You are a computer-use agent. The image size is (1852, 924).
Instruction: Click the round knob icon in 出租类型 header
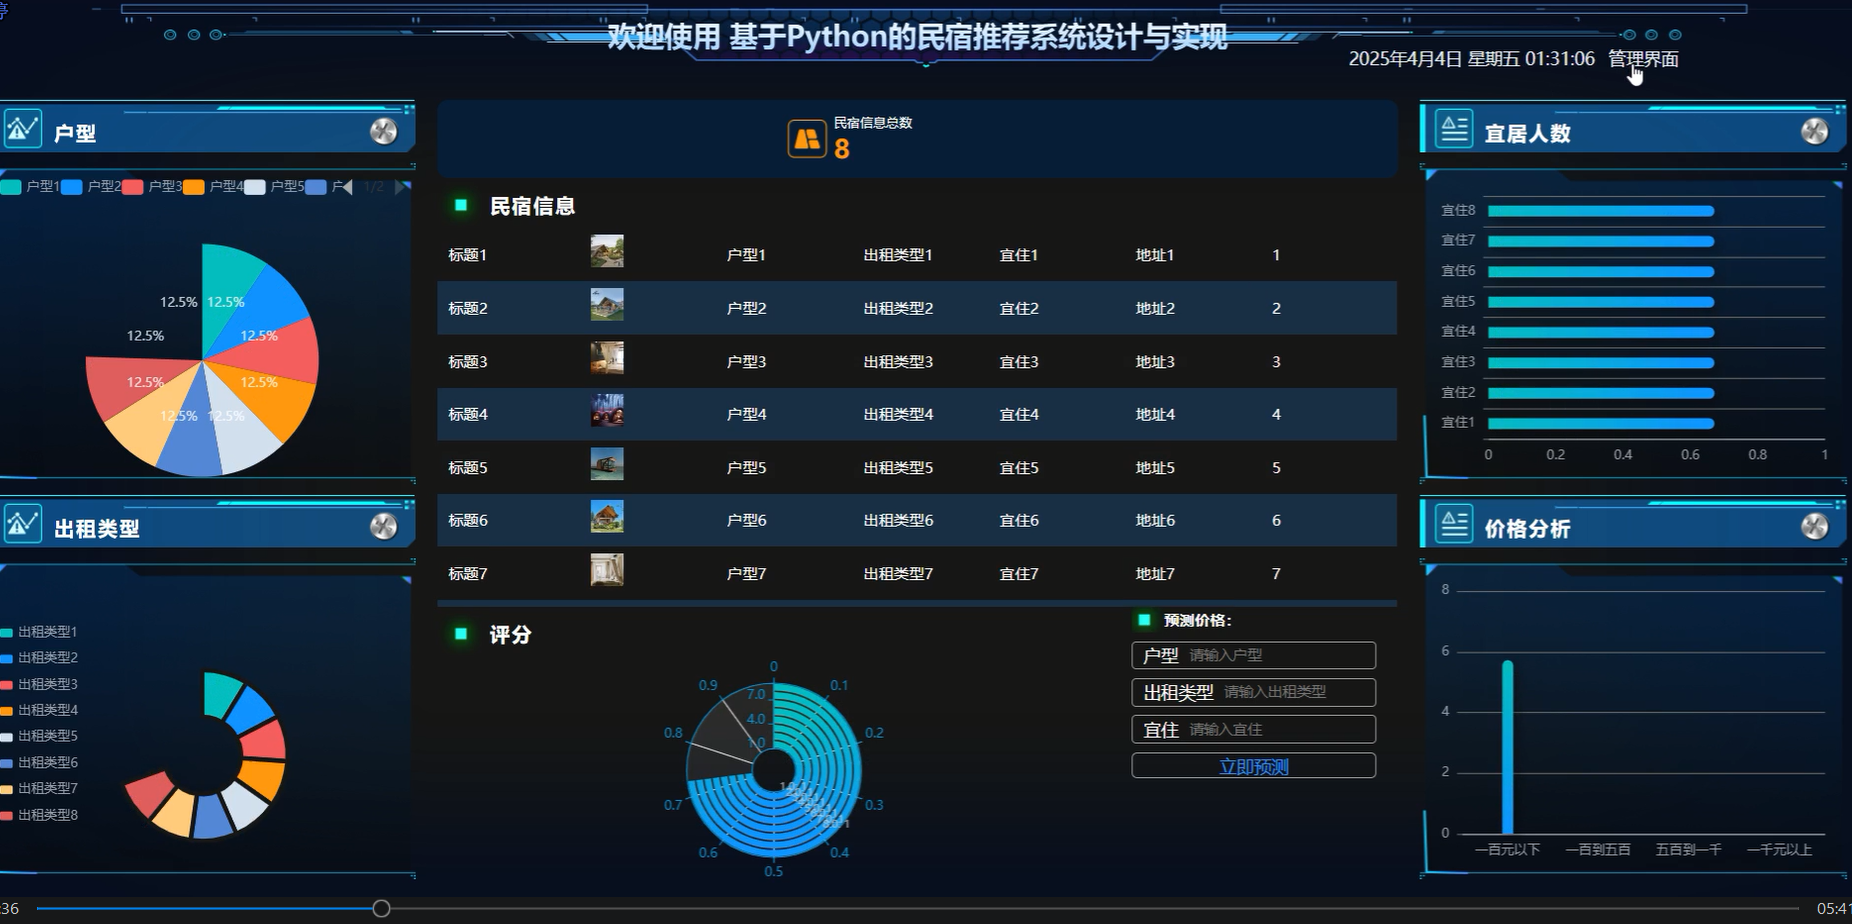(x=384, y=526)
